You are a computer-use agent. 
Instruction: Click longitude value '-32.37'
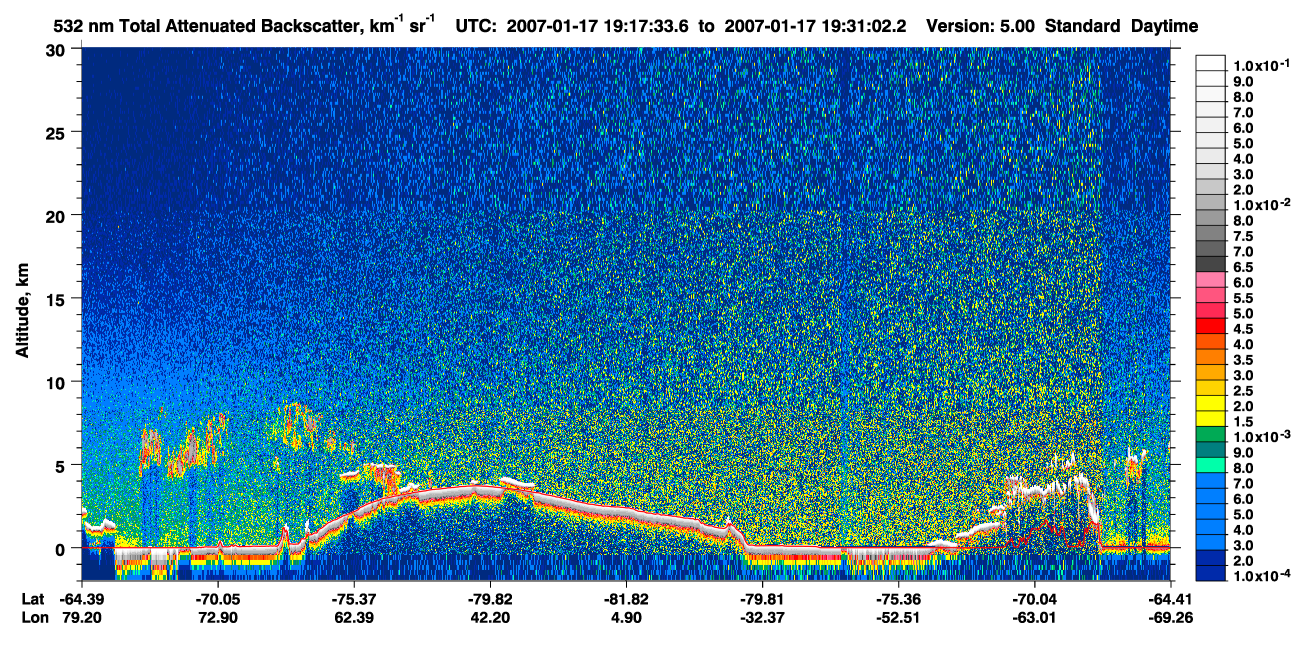pyautogui.click(x=762, y=617)
